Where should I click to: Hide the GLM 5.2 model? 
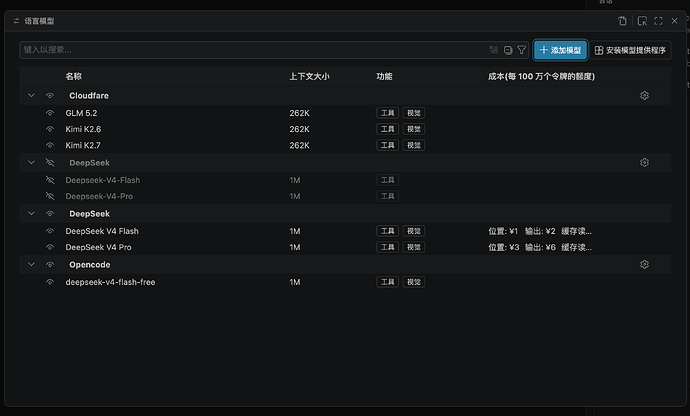50,113
